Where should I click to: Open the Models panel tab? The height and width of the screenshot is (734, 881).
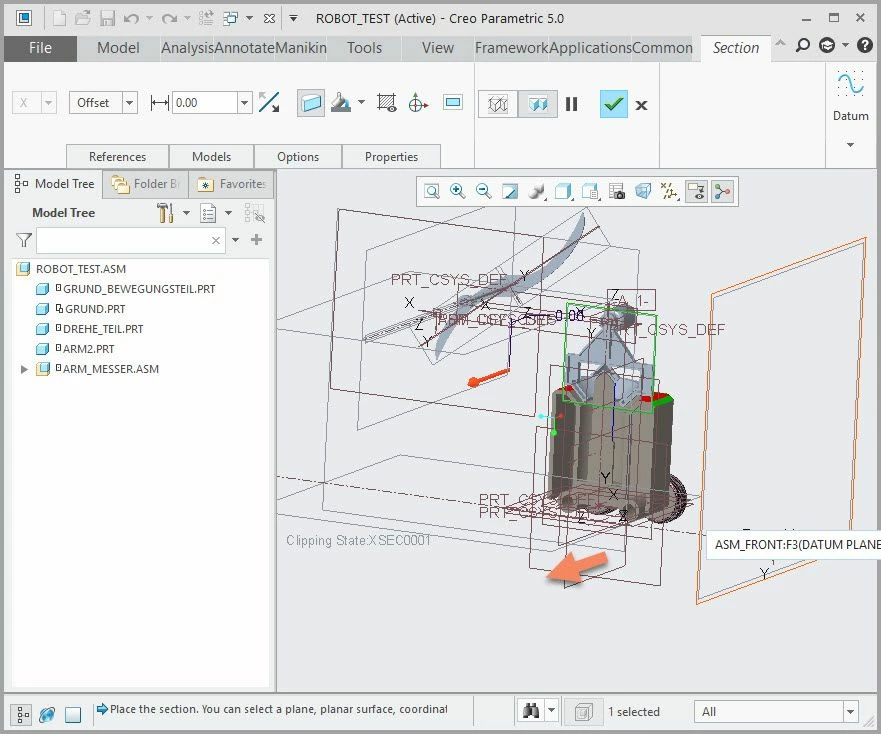pos(211,157)
